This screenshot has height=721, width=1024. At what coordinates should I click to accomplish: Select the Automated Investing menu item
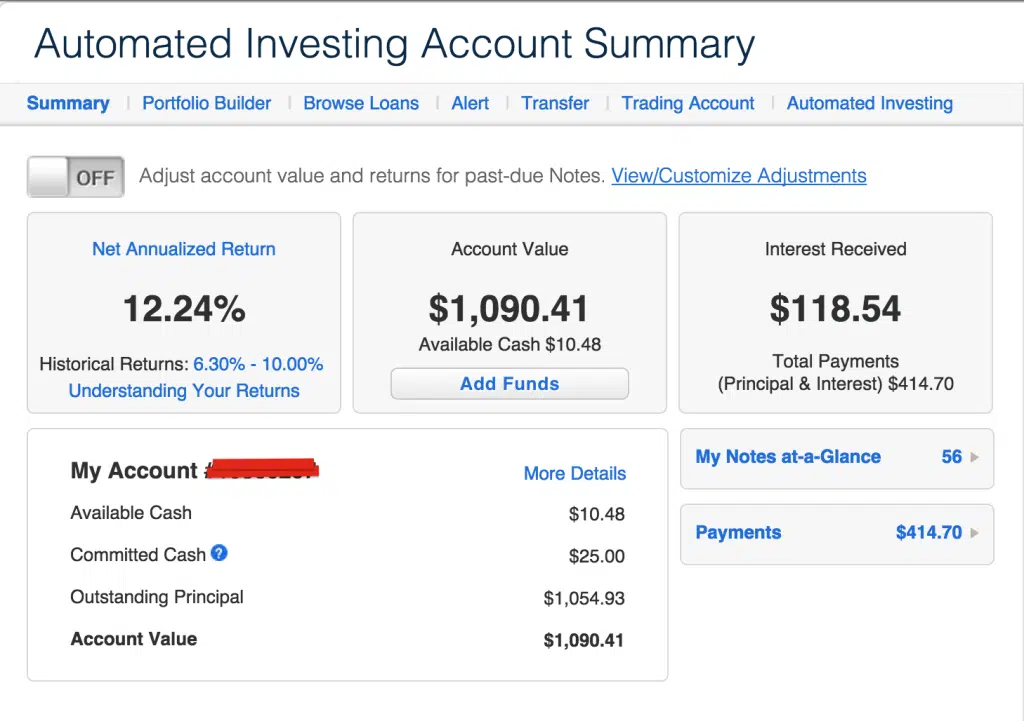click(869, 103)
